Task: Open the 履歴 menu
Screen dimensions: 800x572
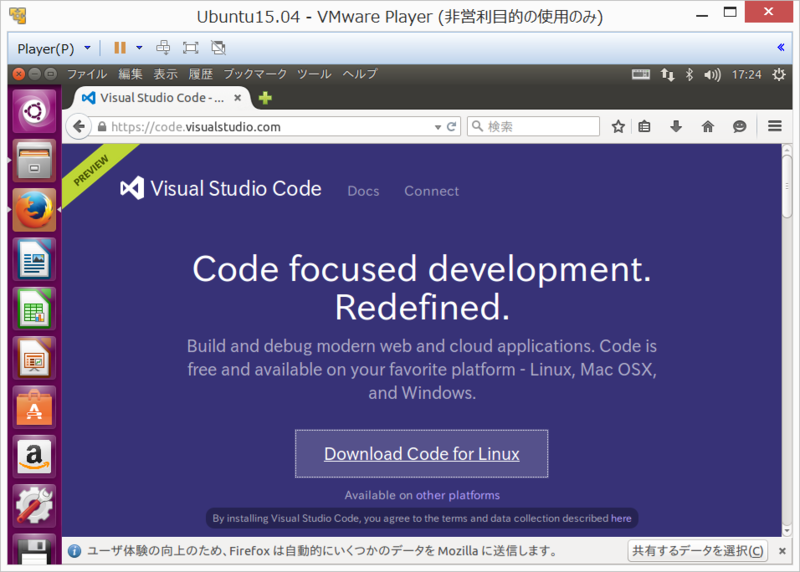Action: [x=201, y=74]
